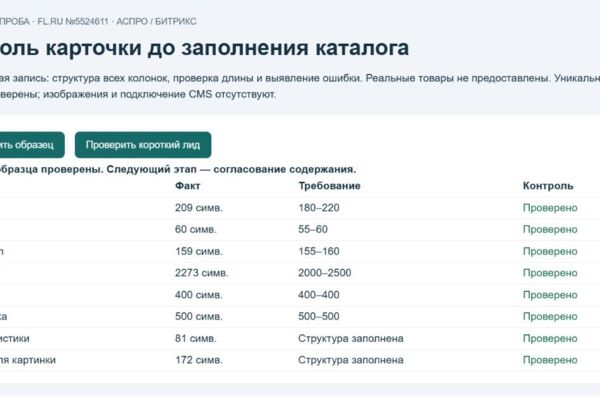Click 'Проверено' in the 172 симв. row
The image size is (600, 400).
click(x=550, y=360)
